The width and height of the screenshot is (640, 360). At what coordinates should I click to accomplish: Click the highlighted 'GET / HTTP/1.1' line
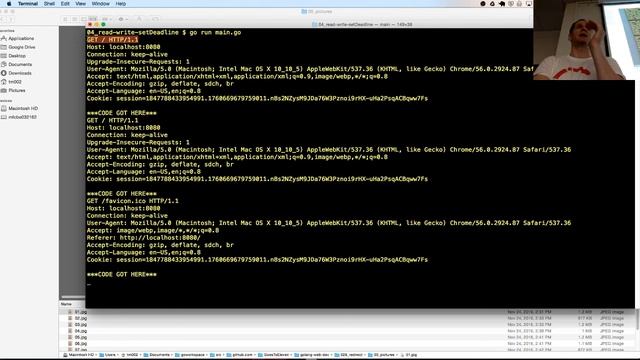(112, 40)
